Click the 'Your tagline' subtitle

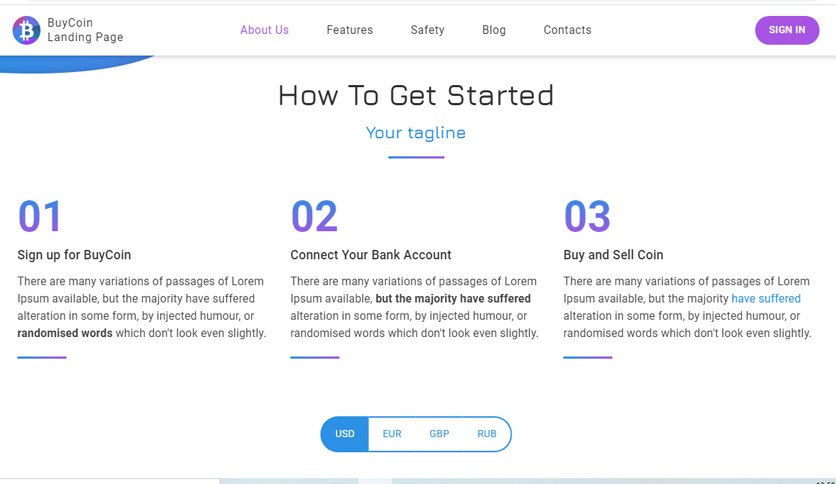416,132
